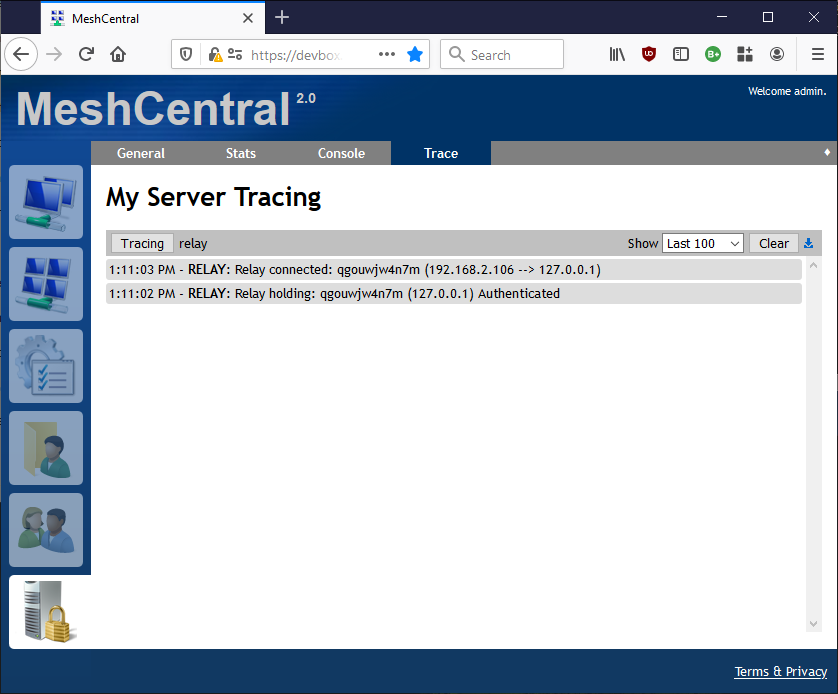Switch to the Console tab
Viewport: 838px width, 694px height.
(341, 153)
